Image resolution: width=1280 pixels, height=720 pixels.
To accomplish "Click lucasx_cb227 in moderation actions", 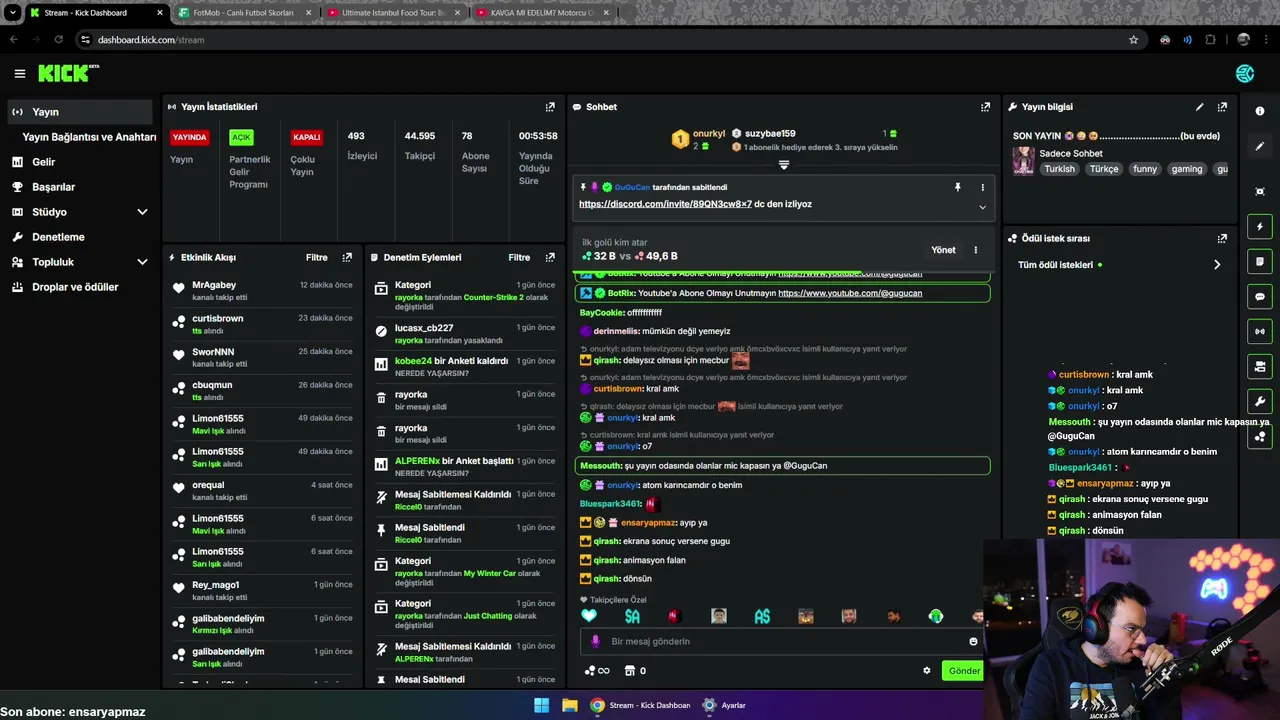I will (x=424, y=328).
